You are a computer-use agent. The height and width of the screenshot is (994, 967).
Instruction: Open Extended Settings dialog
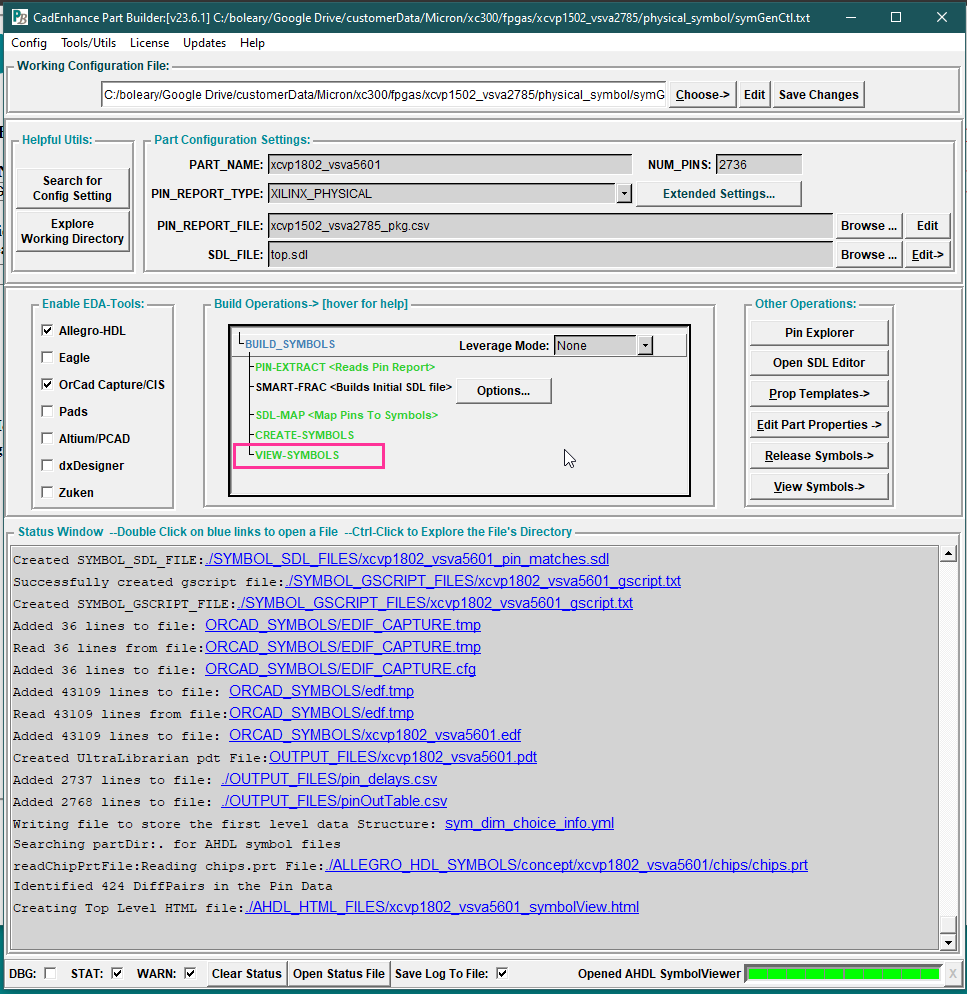click(x=718, y=193)
